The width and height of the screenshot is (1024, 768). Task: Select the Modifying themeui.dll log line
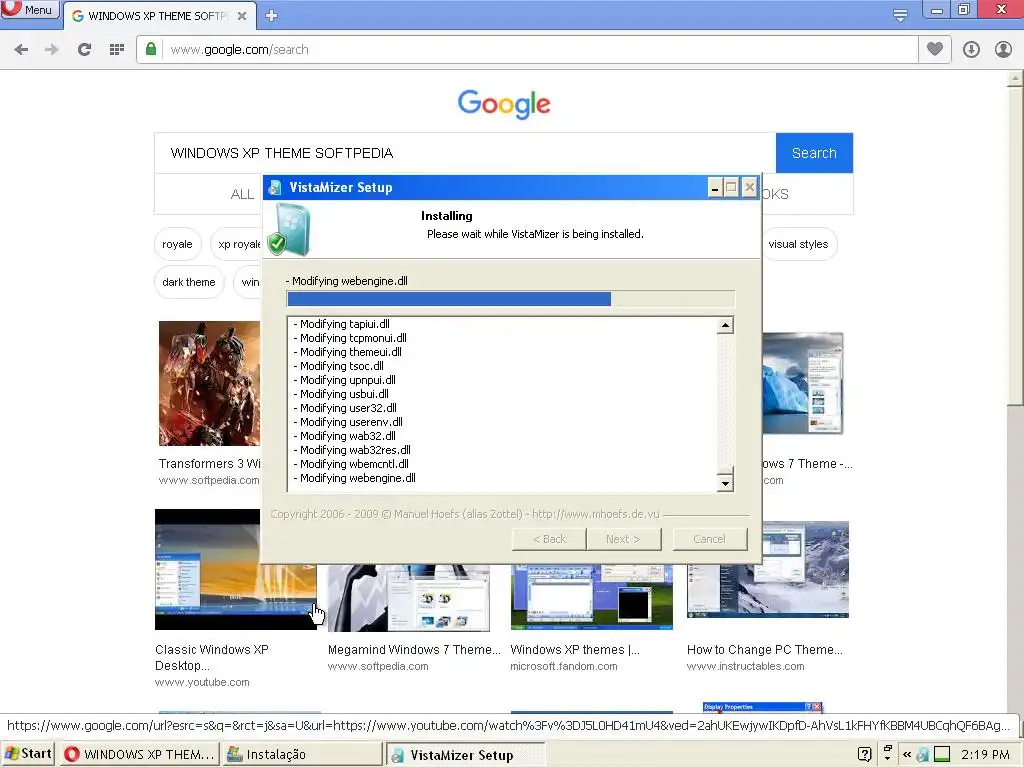[x=347, y=352]
